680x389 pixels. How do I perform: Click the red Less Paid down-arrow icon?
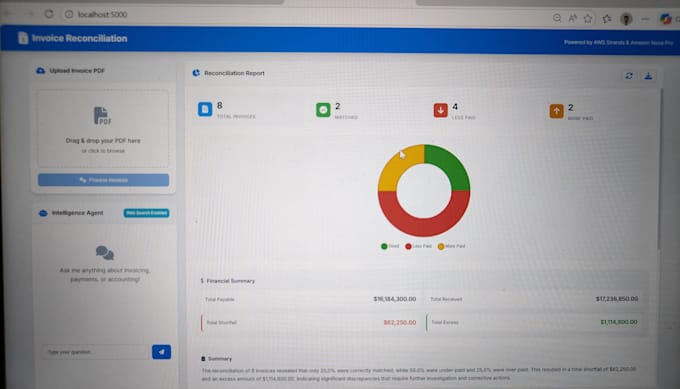point(441,111)
